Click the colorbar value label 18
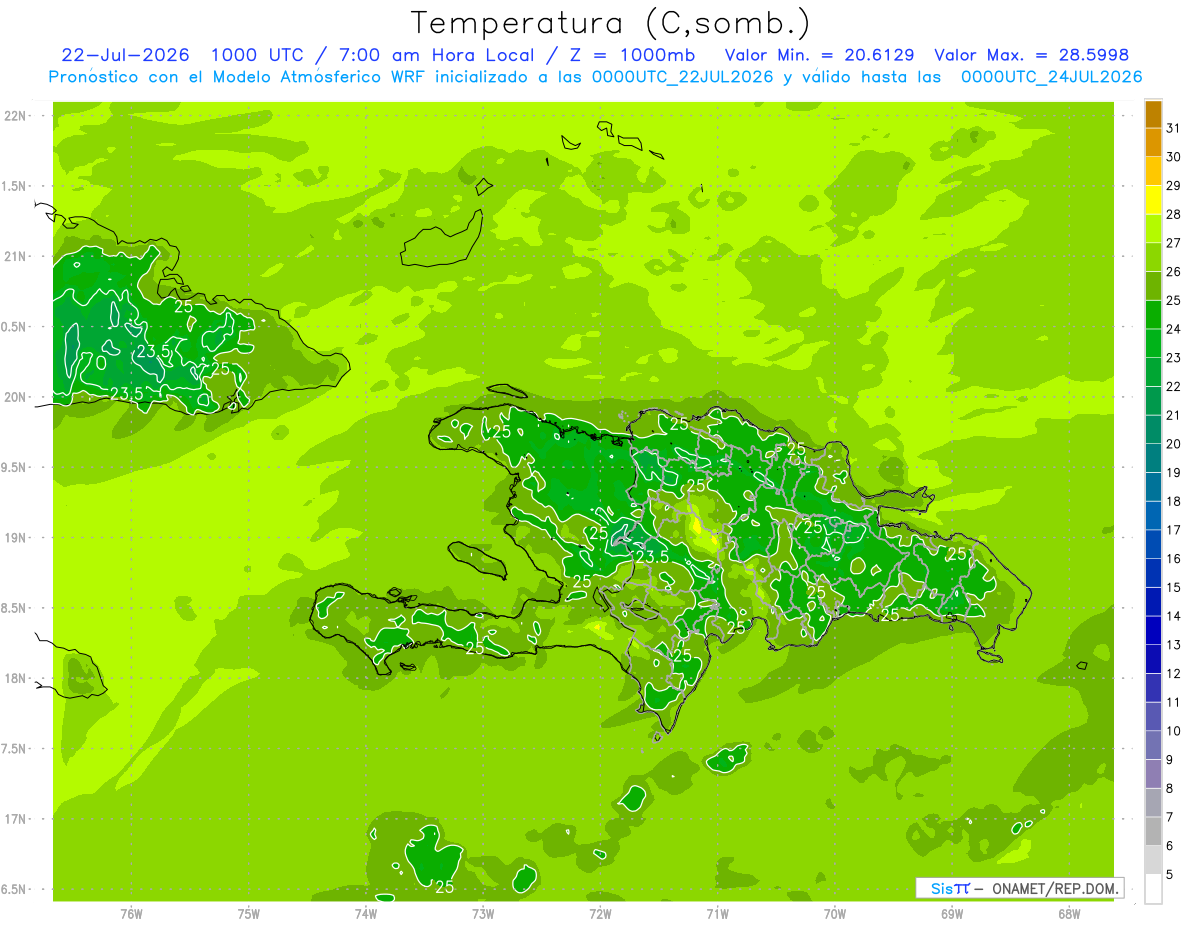This screenshot has width=1200, height=927. click(1175, 501)
